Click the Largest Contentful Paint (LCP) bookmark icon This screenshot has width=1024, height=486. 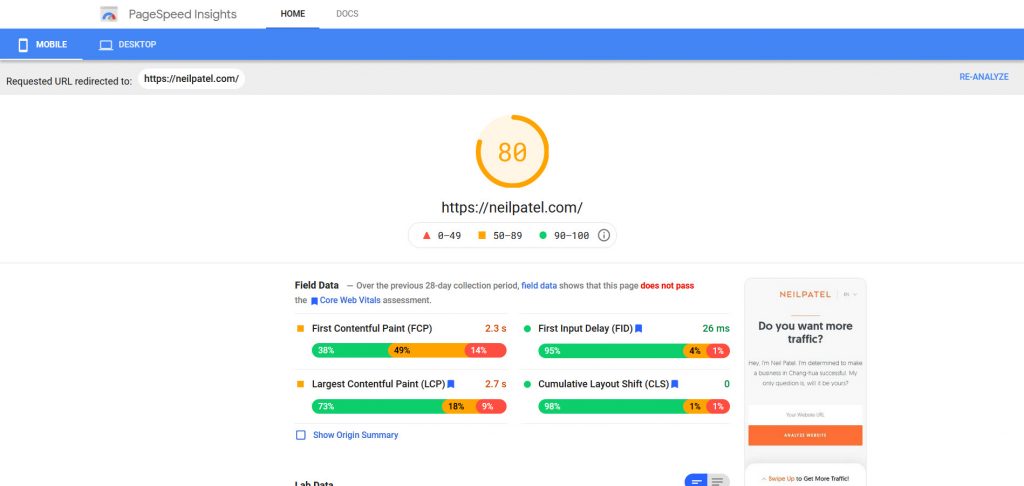tap(451, 384)
